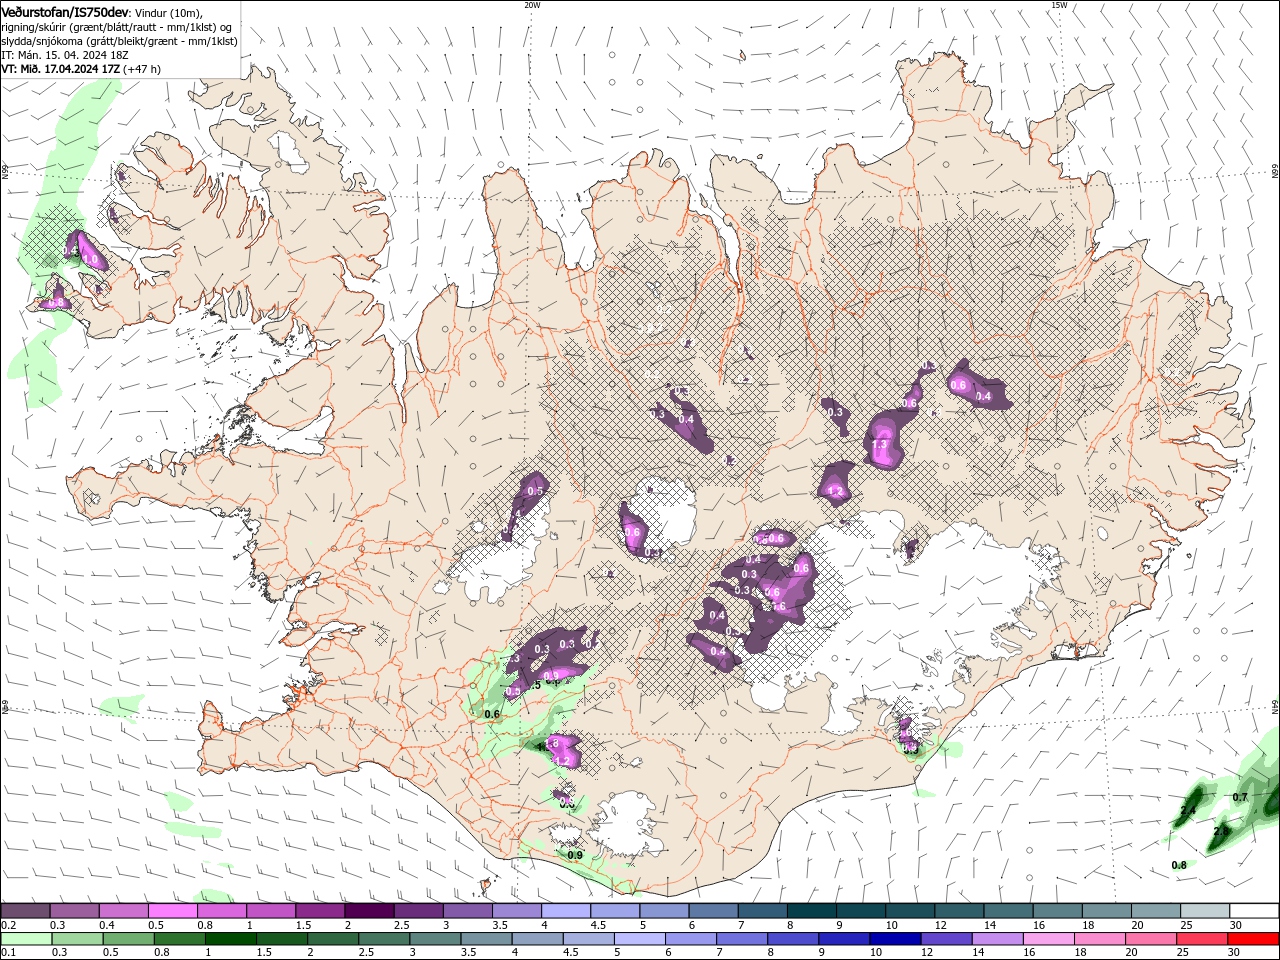Pick the 12 swatch in upper legend row

click(959, 911)
